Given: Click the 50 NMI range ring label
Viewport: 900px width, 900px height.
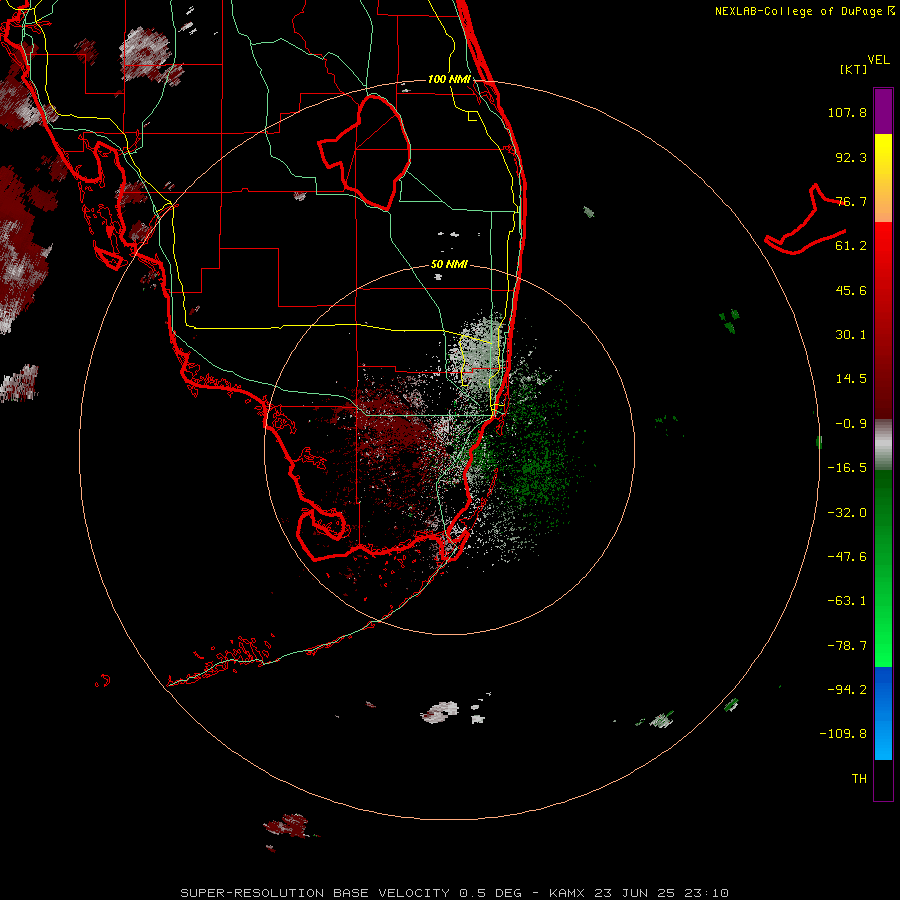Looking at the screenshot, I should (x=449, y=265).
